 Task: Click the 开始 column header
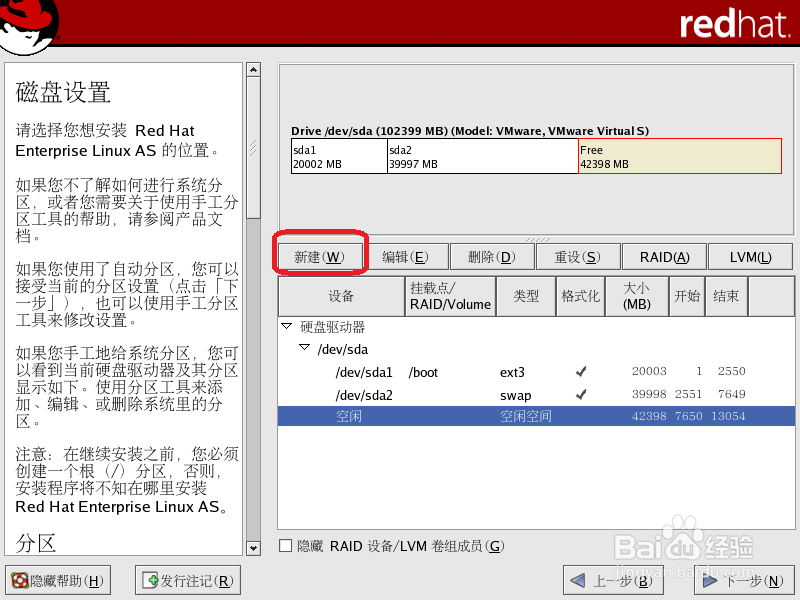687,296
